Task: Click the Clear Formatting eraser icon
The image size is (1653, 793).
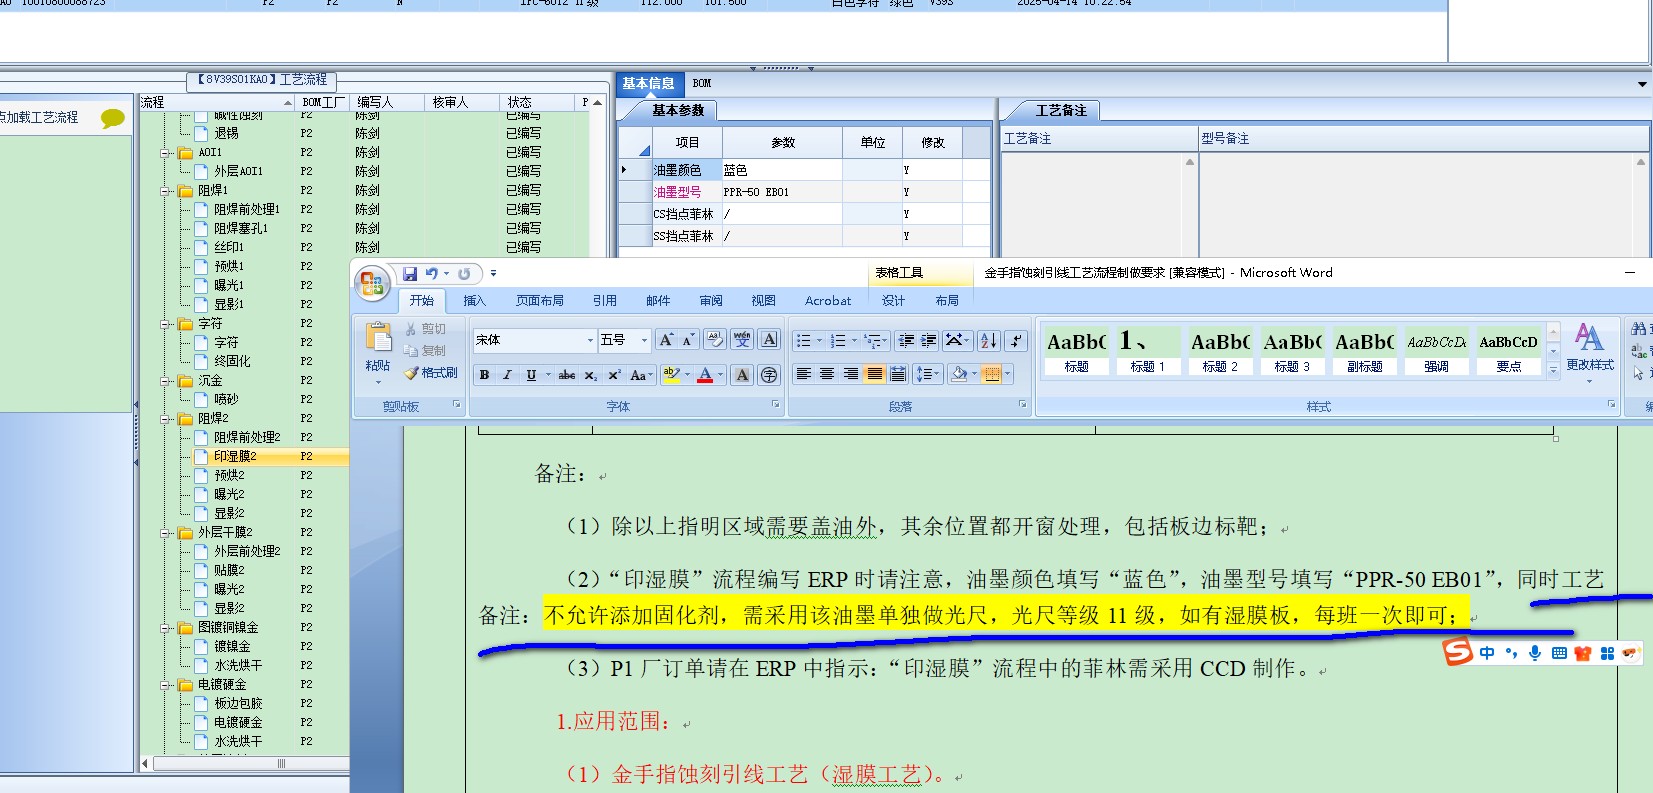Action: point(715,340)
